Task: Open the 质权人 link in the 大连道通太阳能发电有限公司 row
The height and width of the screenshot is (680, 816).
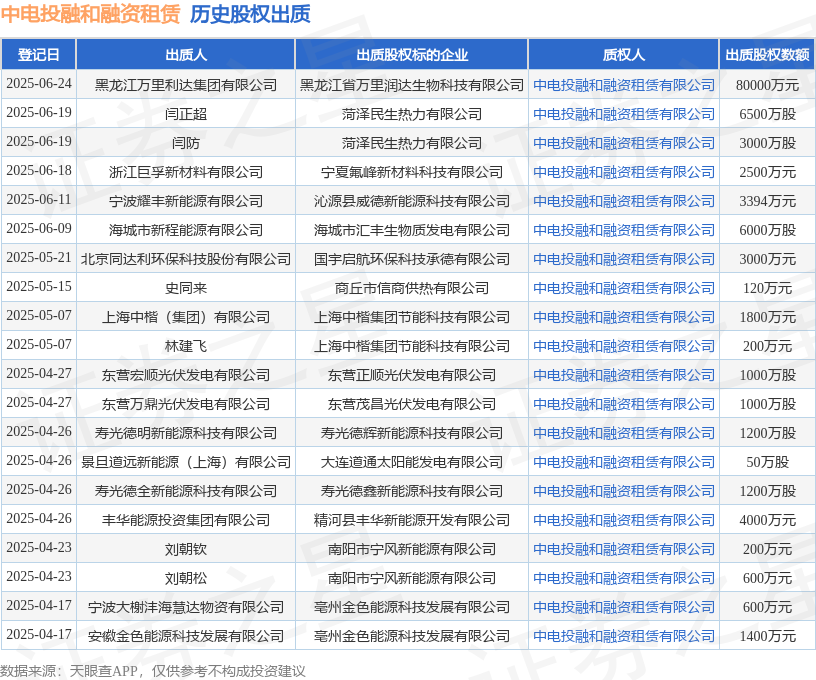Action: [623, 462]
